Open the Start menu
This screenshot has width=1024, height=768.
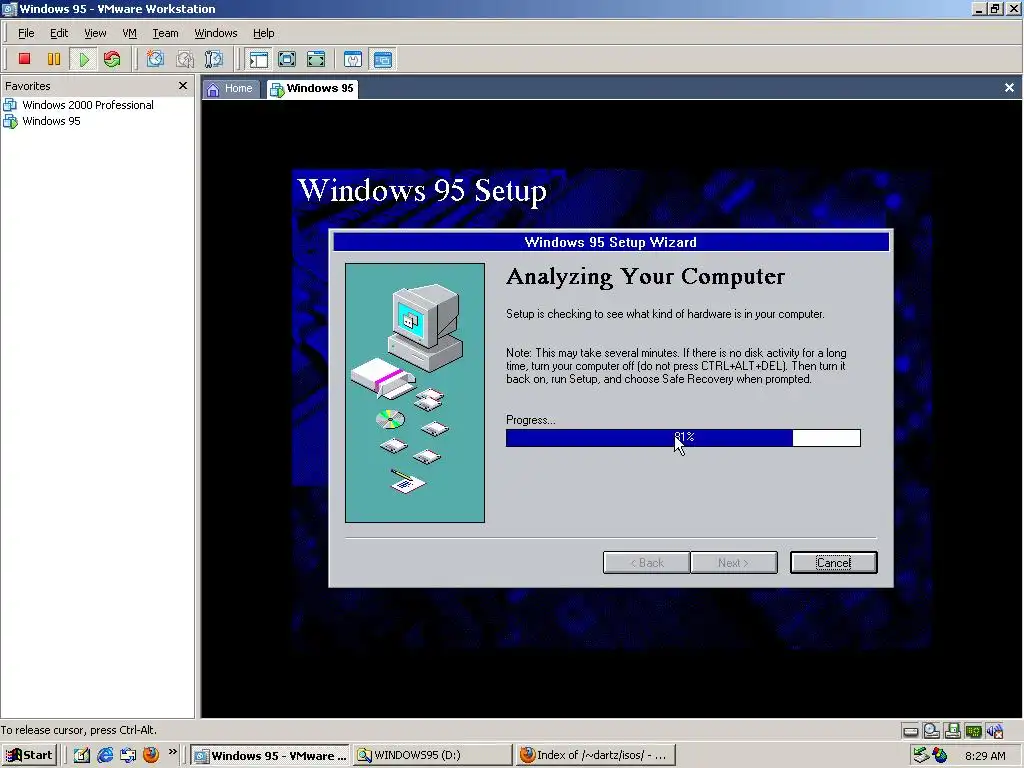pos(29,755)
